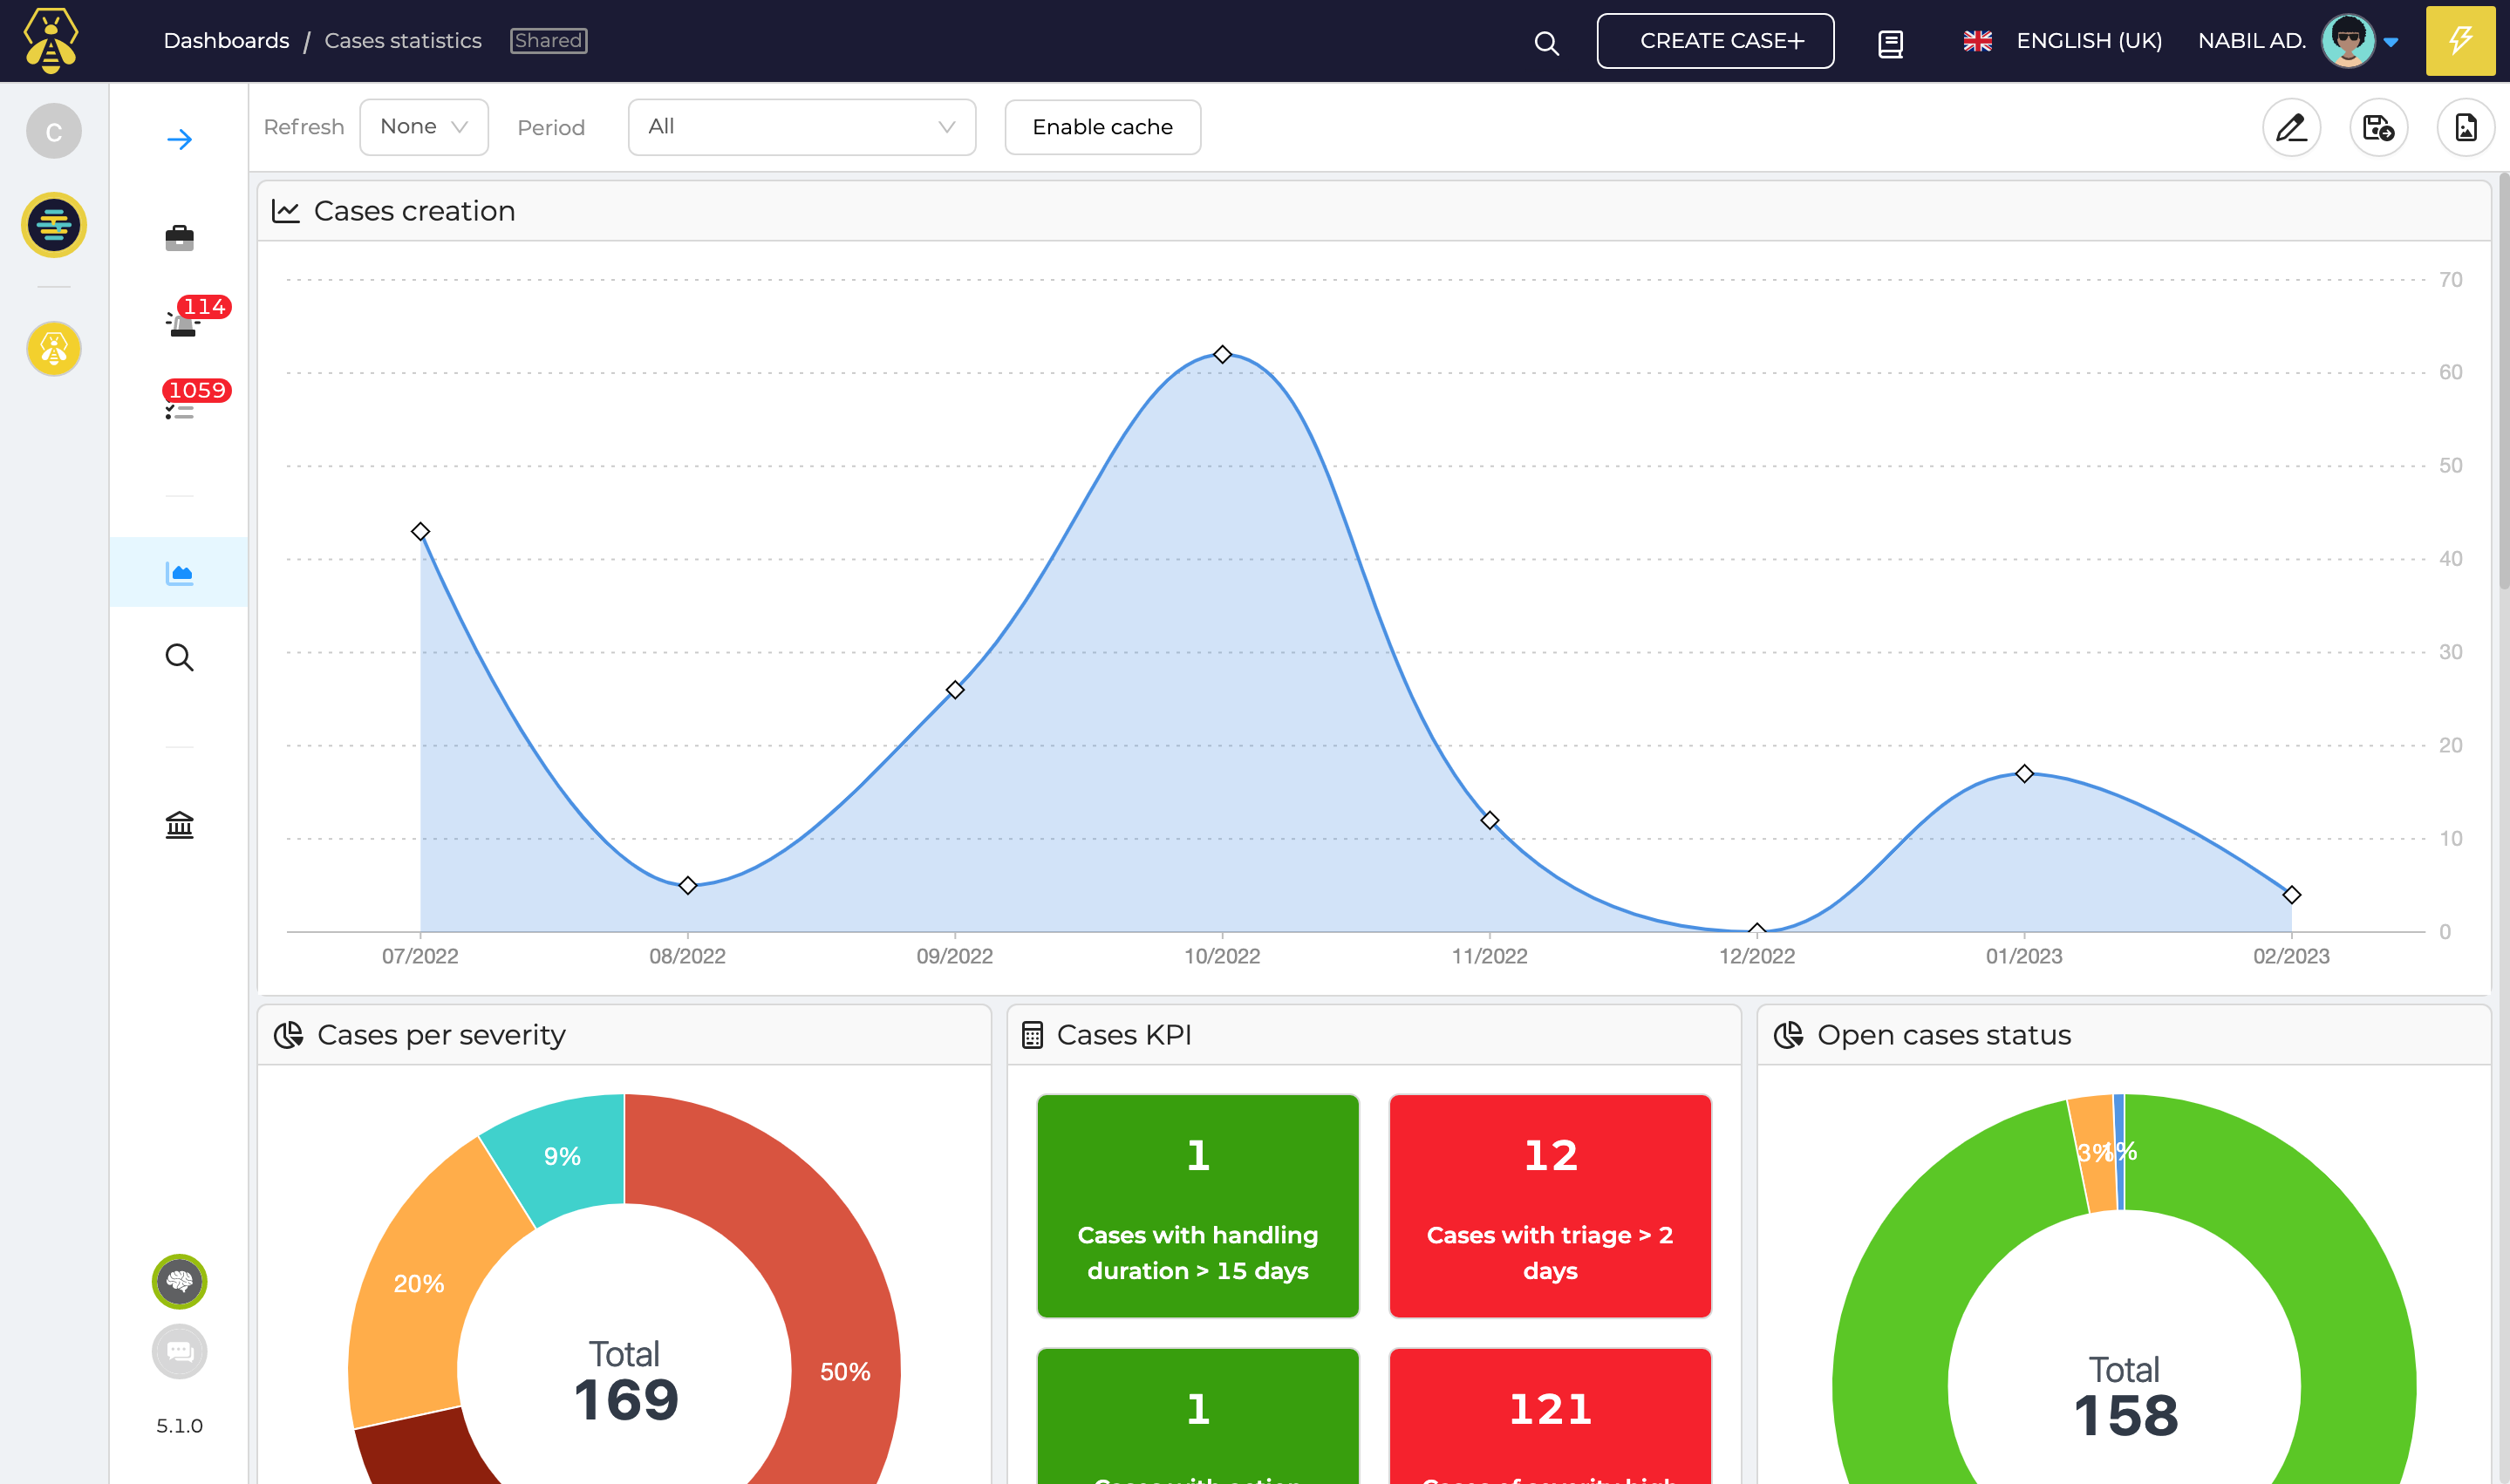Image resolution: width=2510 pixels, height=1484 pixels.
Task: Click the CREATE CASE+ button
Action: pyautogui.click(x=1715, y=41)
